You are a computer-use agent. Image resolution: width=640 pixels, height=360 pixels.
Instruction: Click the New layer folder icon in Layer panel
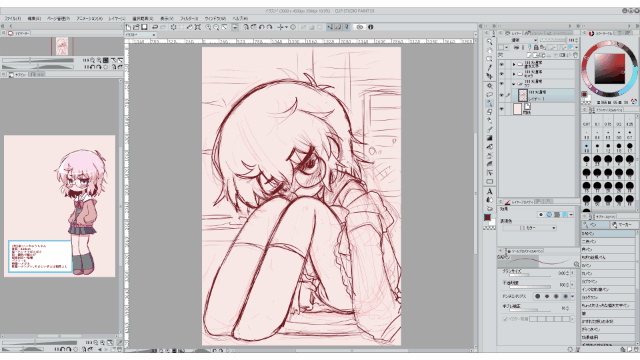click(542, 55)
